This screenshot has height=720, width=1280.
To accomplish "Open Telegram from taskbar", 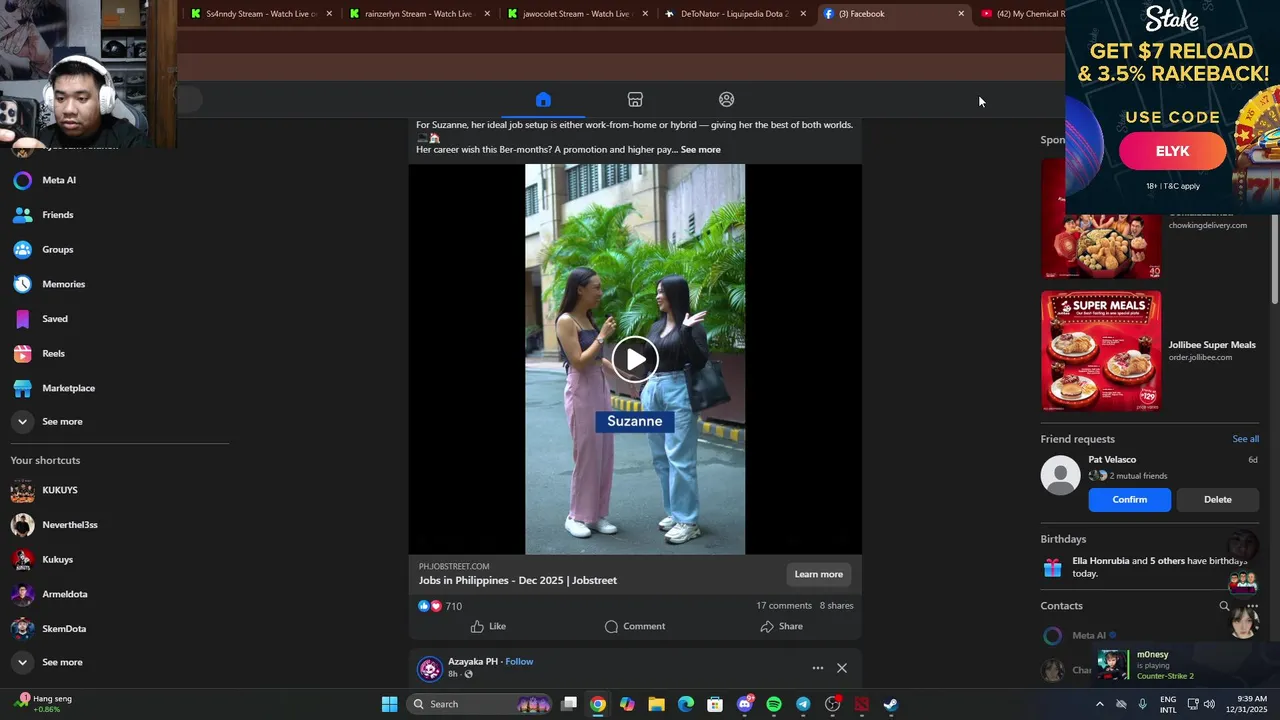I will 803,704.
